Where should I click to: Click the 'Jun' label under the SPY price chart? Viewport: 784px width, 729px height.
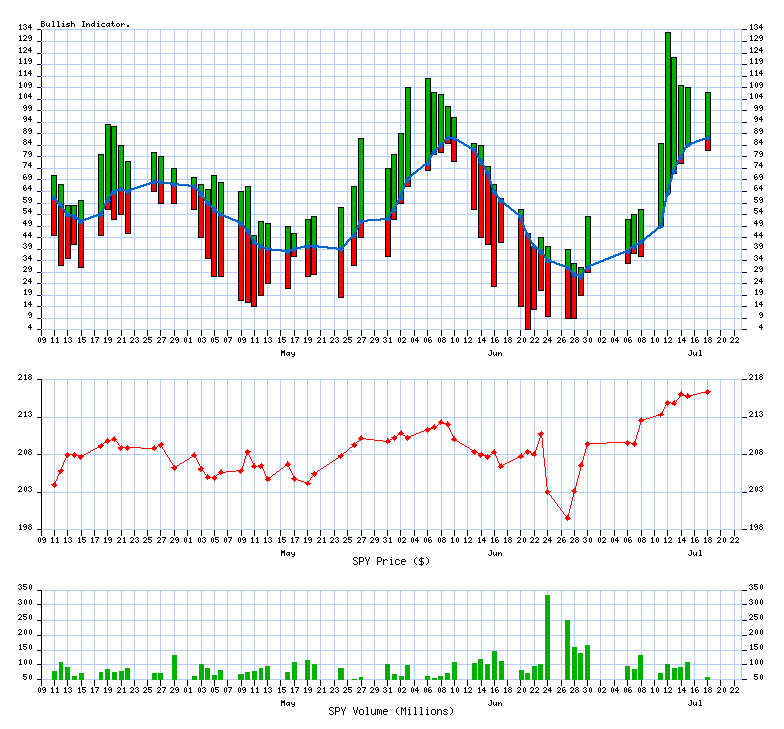click(x=495, y=552)
